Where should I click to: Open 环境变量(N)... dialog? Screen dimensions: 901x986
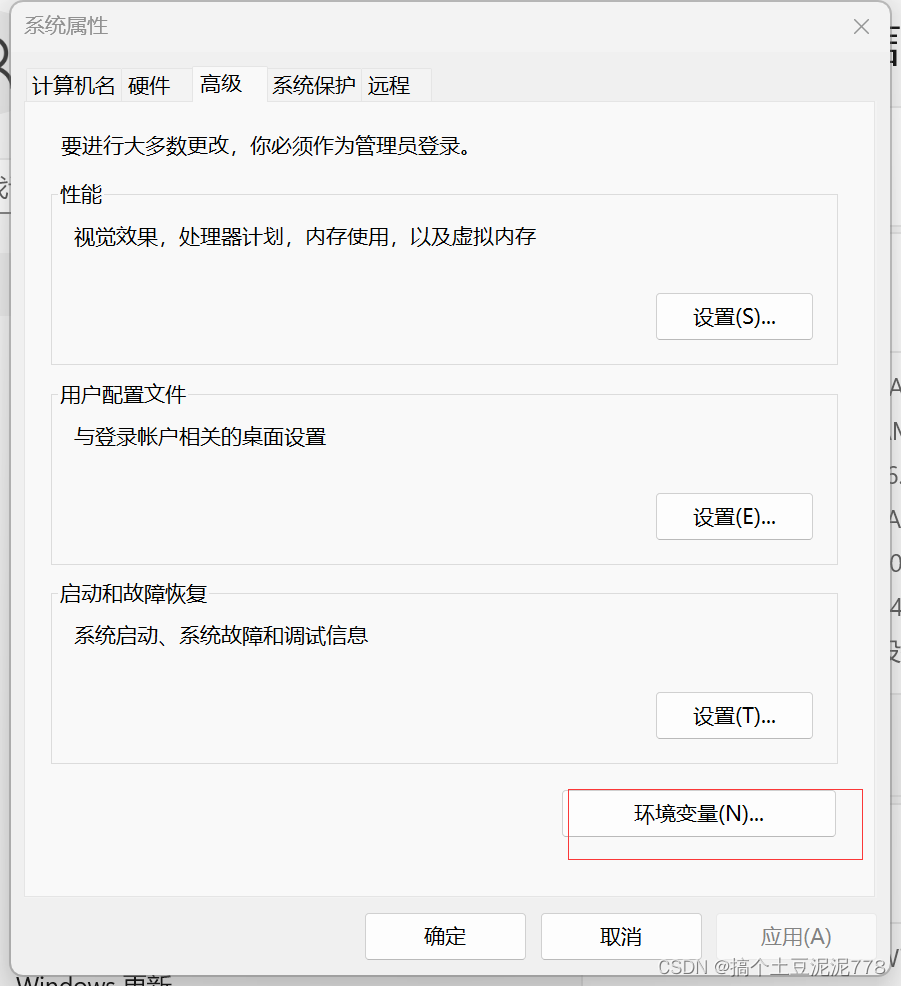point(699,814)
